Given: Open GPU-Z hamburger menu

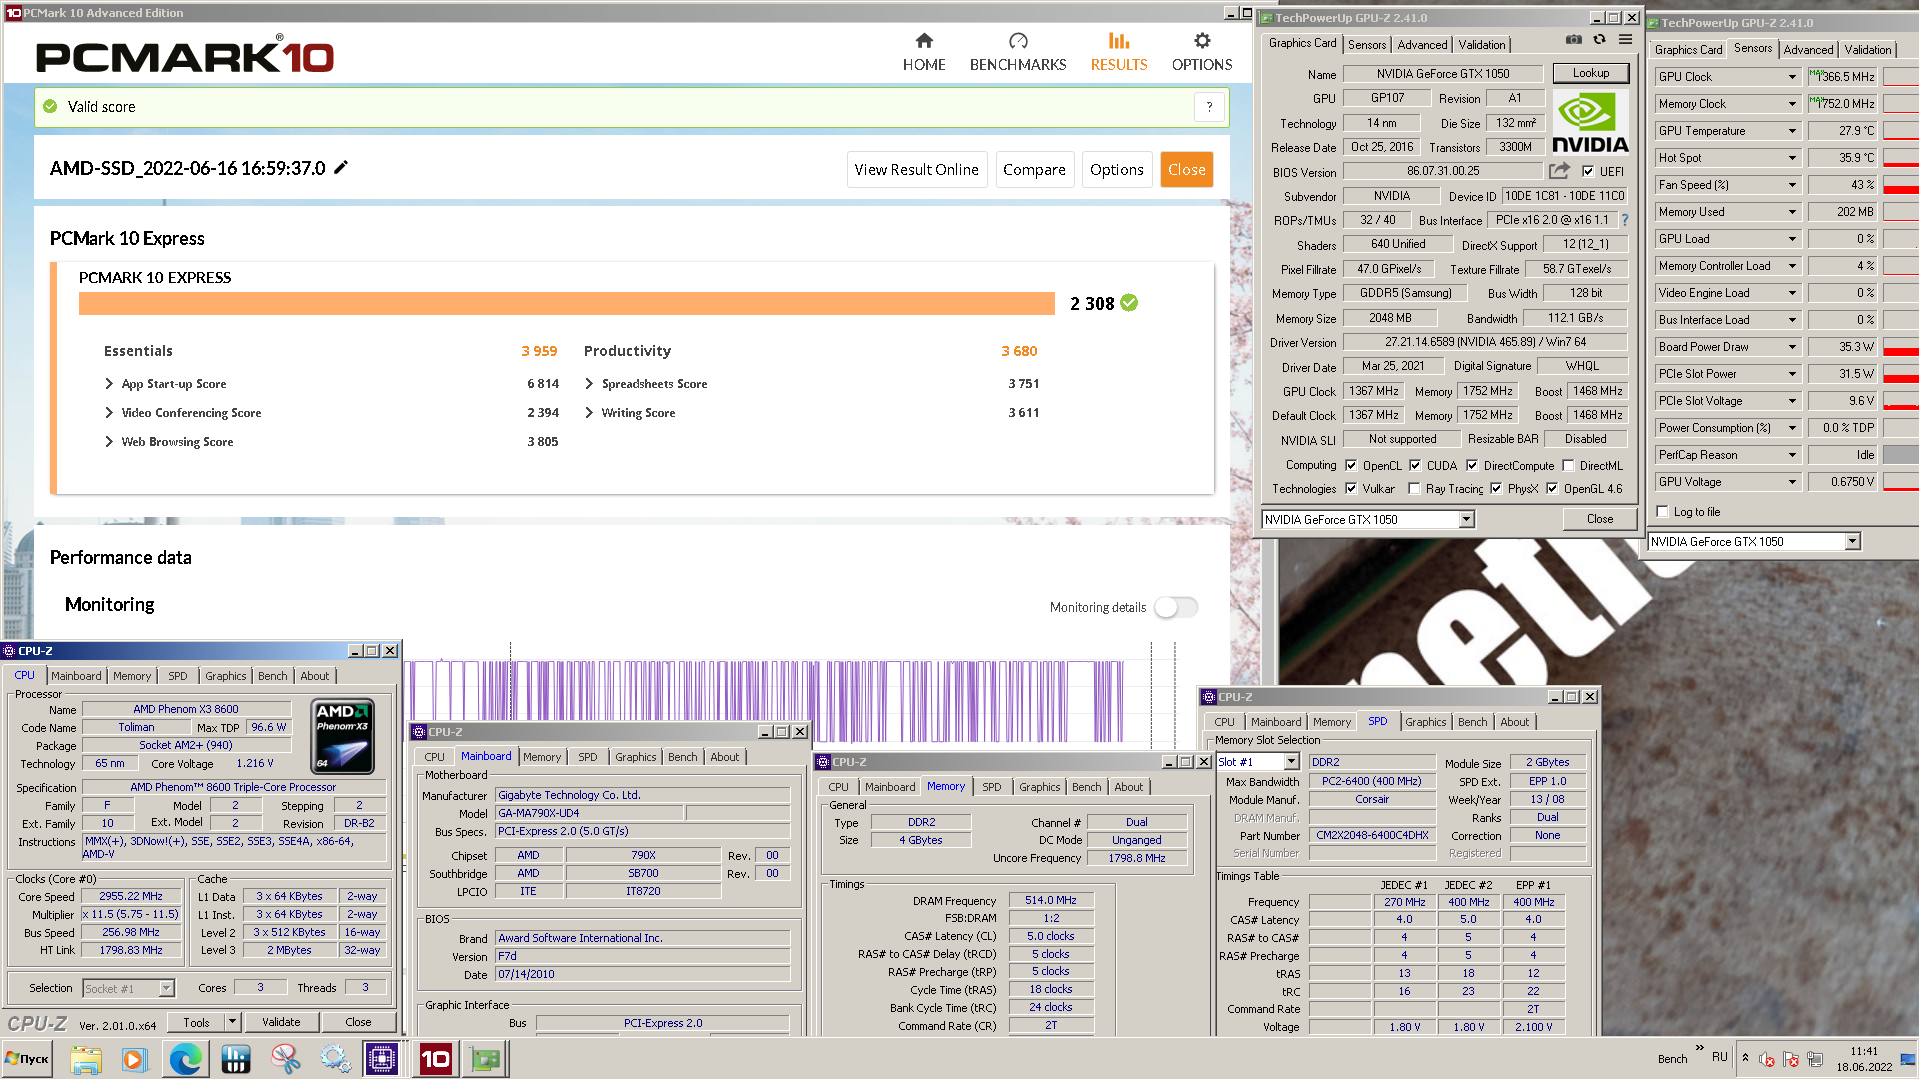Looking at the screenshot, I should [x=1625, y=40].
